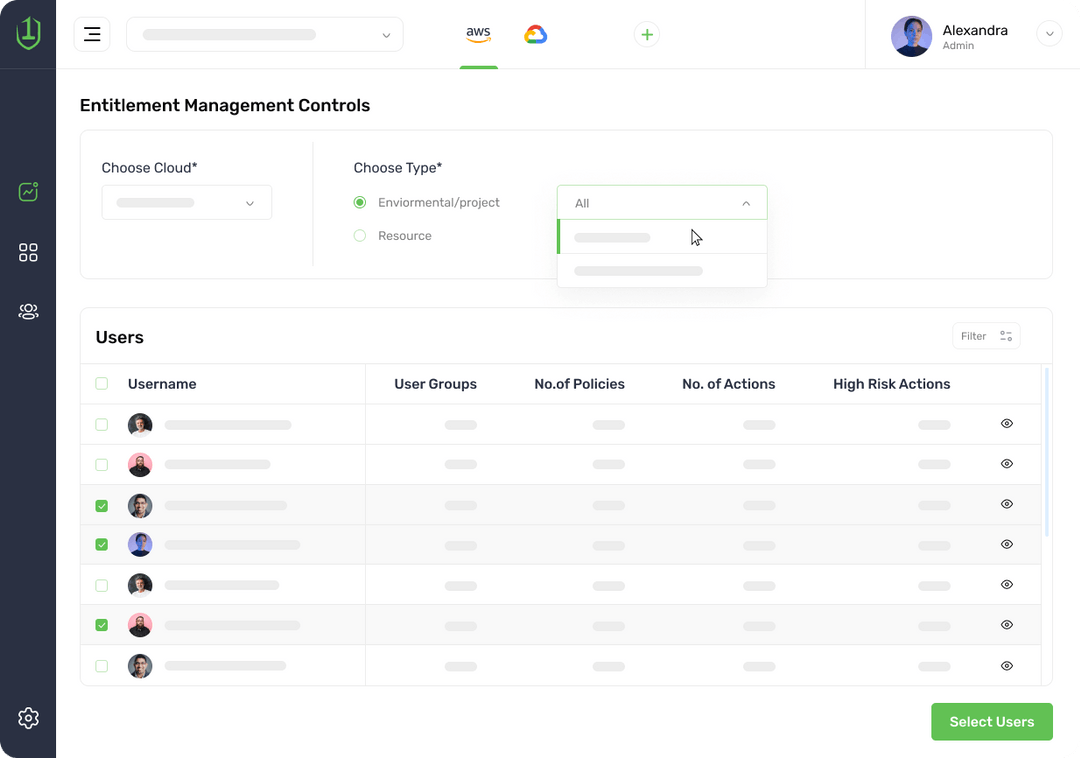Click the hamburger menu button
This screenshot has height=758, width=1080.
92,34
